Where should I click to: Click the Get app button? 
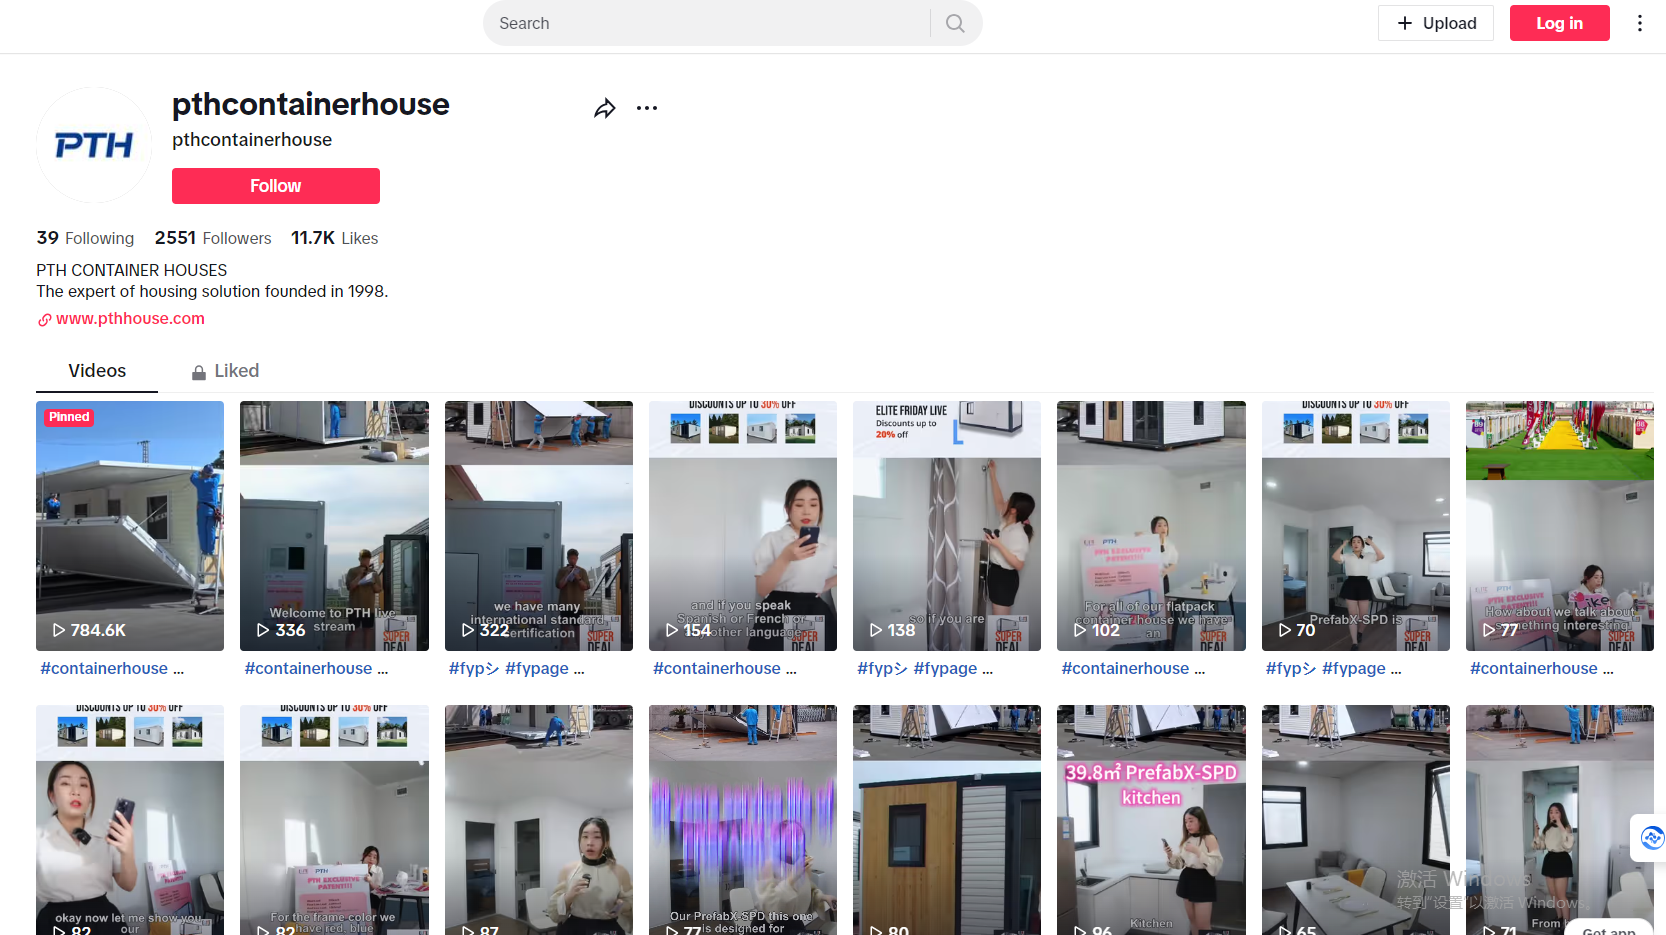pos(1609,929)
